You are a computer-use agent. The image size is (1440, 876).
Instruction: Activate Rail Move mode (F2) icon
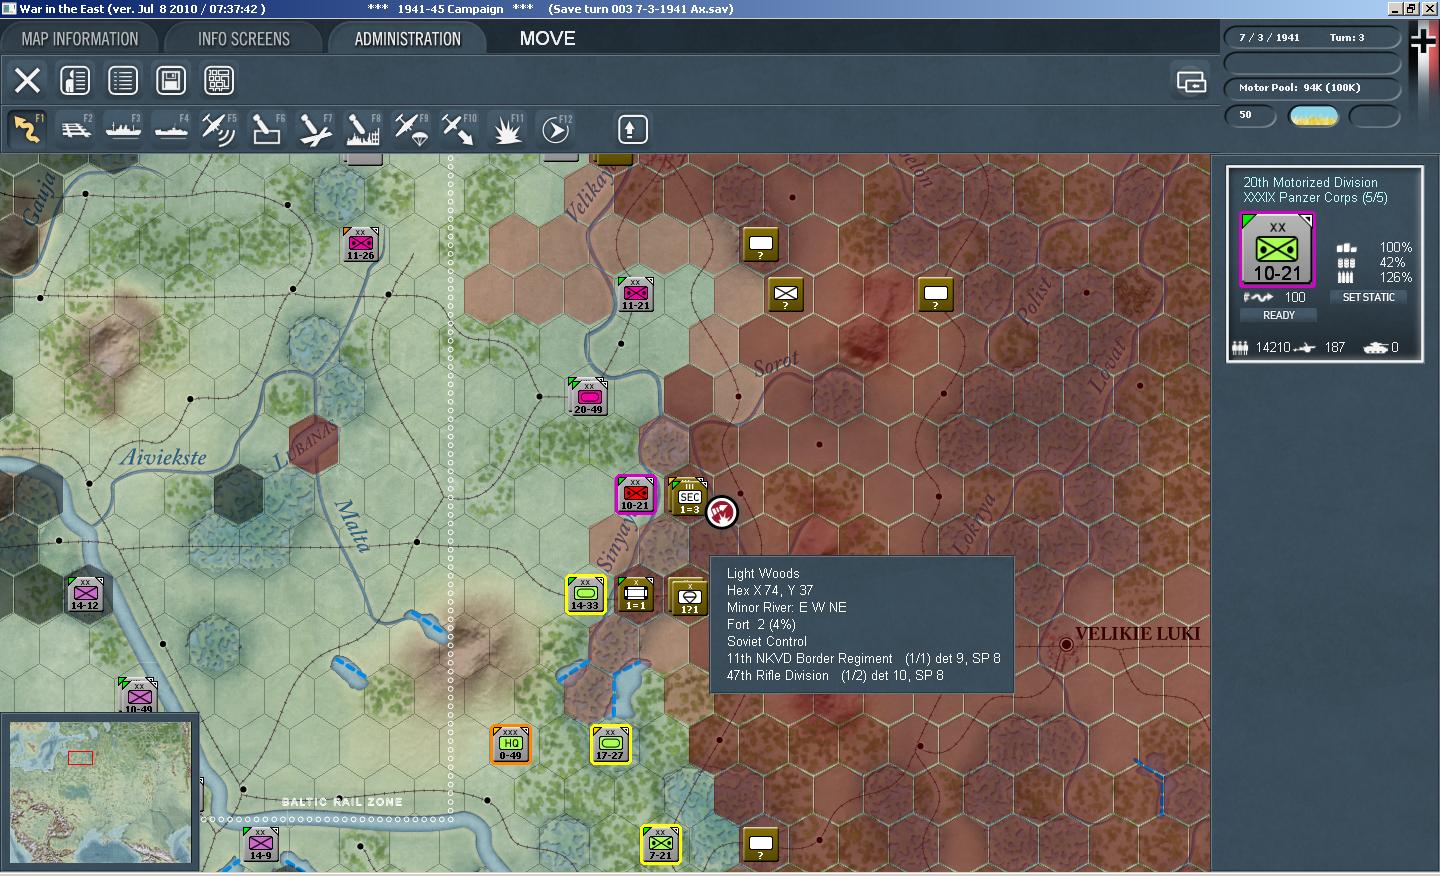pyautogui.click(x=75, y=129)
